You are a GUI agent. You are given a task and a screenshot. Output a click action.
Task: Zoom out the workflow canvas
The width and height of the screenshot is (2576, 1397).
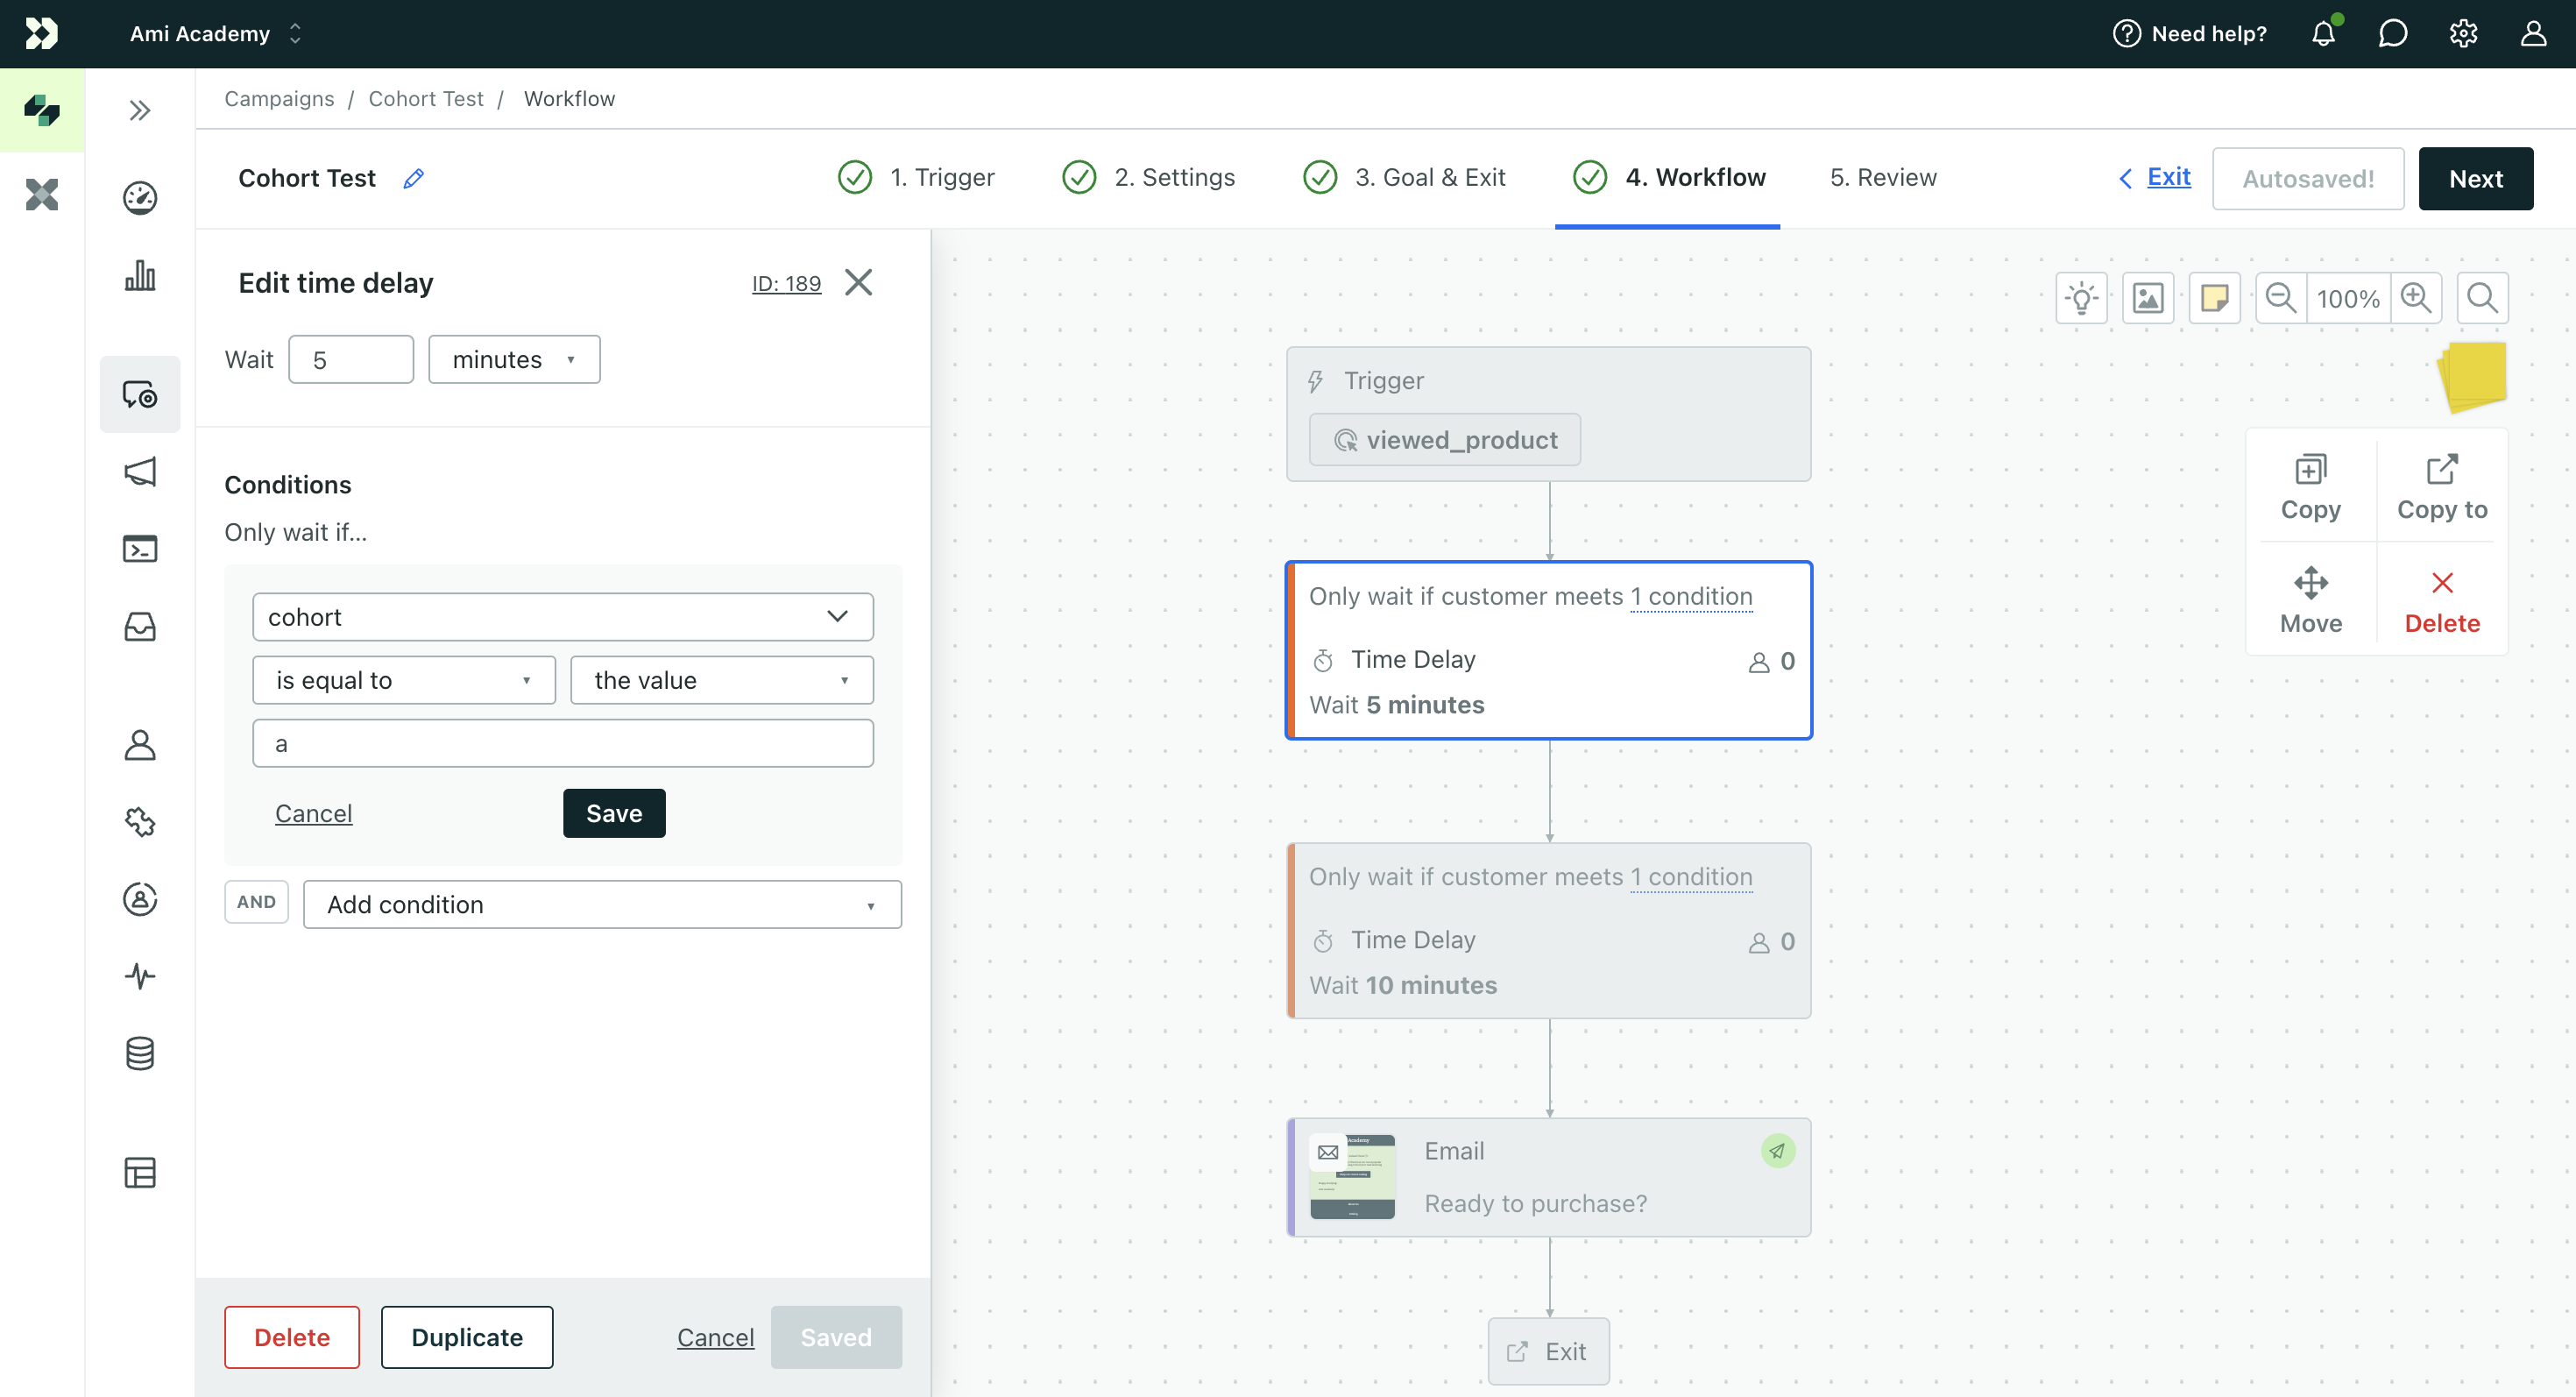pos(2281,298)
